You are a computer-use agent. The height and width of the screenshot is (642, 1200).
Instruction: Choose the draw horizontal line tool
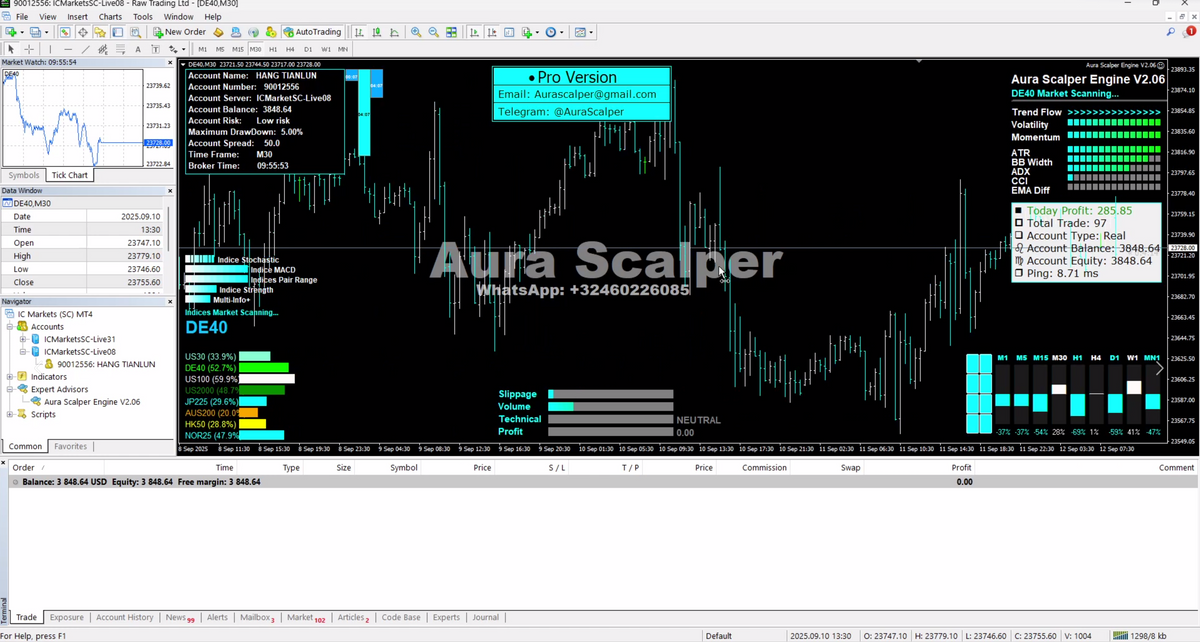[67, 49]
